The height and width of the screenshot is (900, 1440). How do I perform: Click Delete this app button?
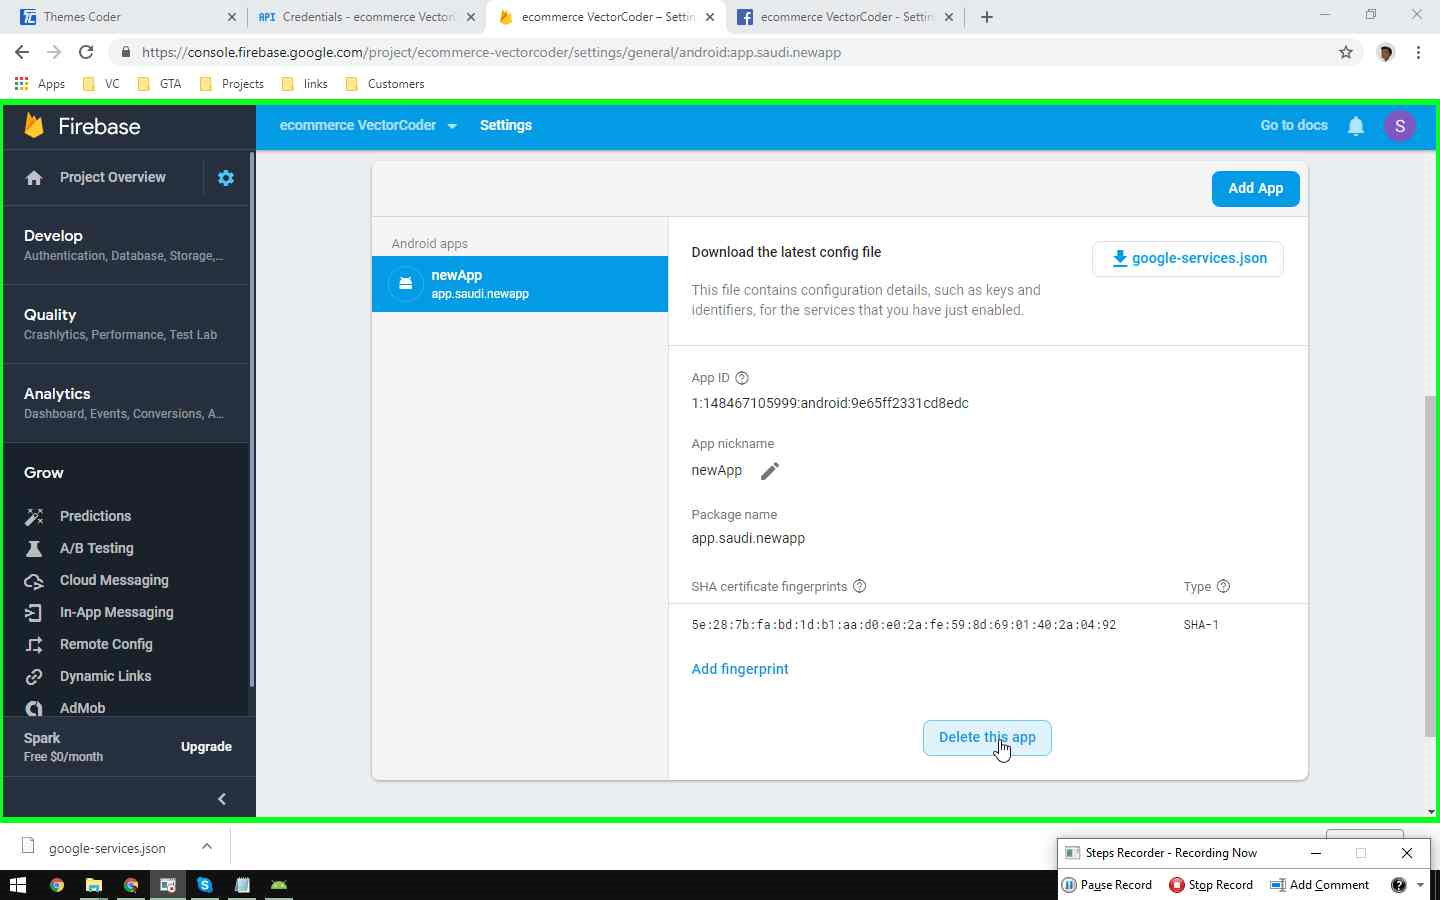click(x=987, y=738)
